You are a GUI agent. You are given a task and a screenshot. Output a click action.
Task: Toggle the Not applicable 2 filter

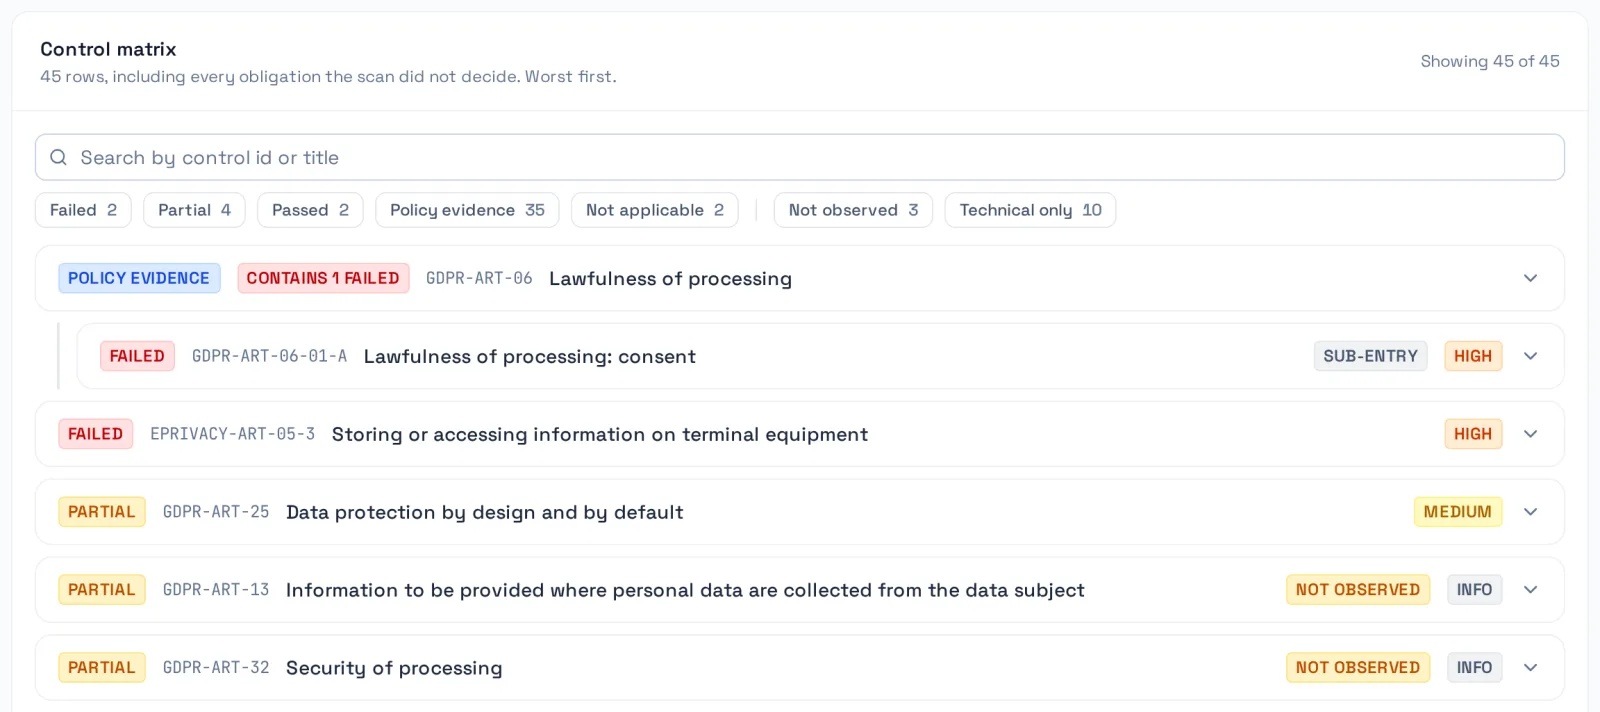[x=655, y=210]
